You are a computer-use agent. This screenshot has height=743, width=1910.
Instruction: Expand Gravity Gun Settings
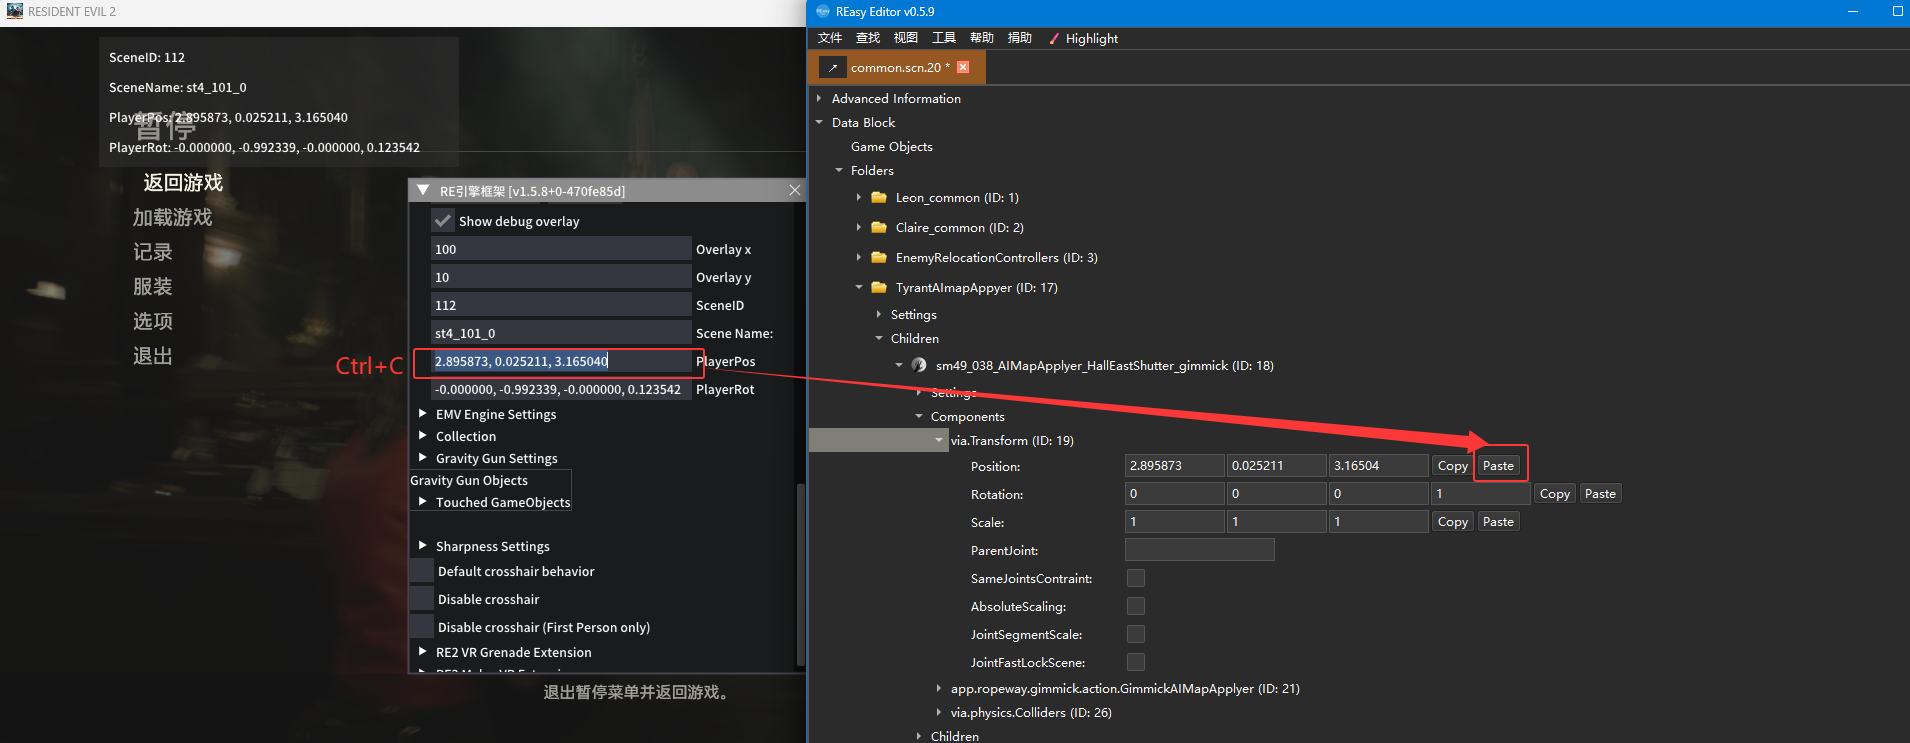pos(423,457)
